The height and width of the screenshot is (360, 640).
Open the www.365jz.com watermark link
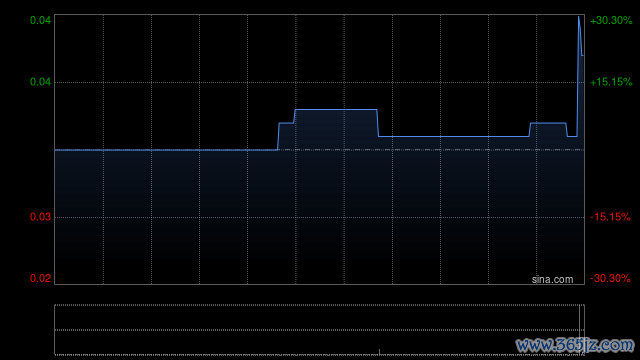tap(575, 345)
